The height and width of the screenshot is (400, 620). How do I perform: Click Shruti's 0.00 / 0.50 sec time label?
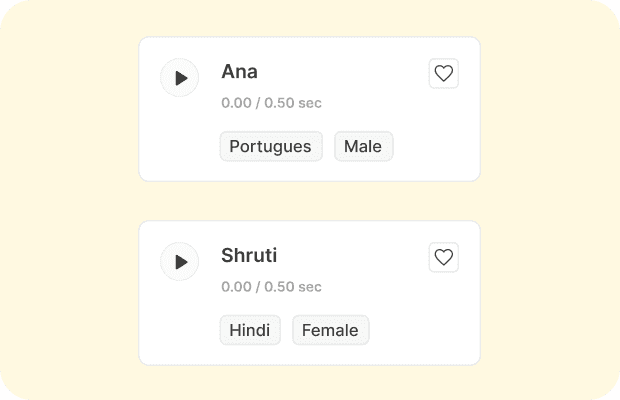click(271, 287)
